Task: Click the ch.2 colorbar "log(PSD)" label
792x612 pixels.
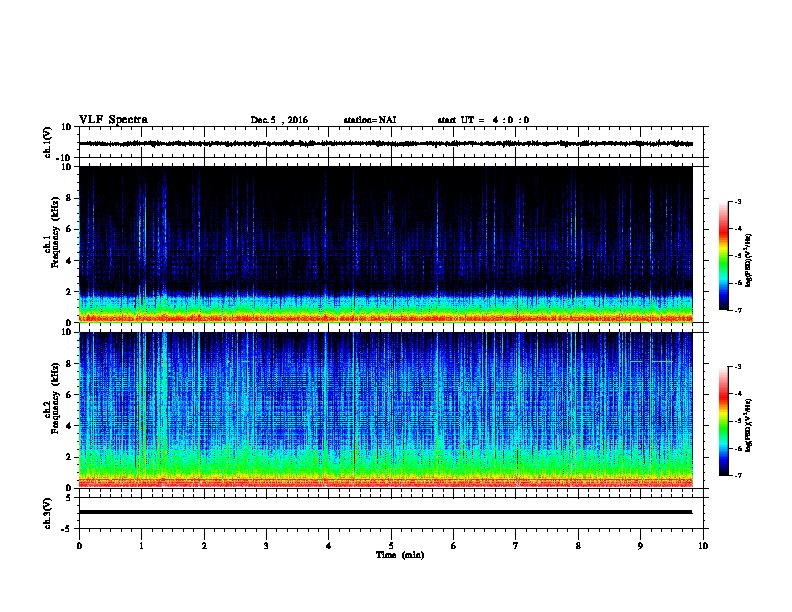Action: 749,425
